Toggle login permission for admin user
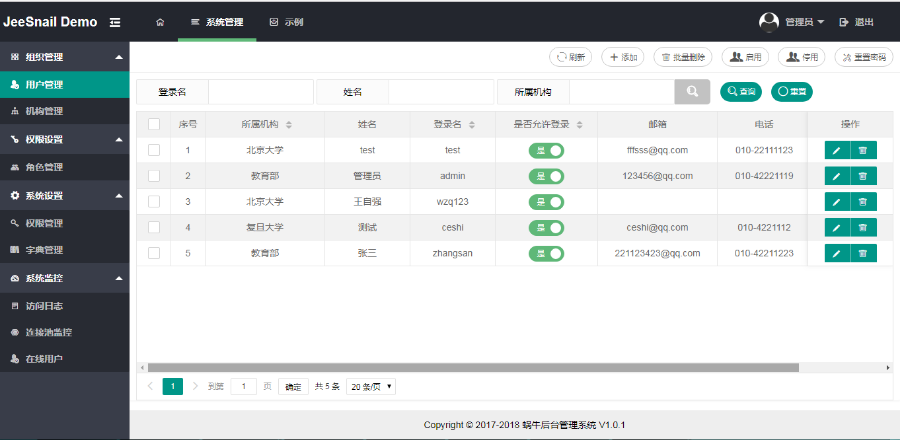 [x=546, y=176]
